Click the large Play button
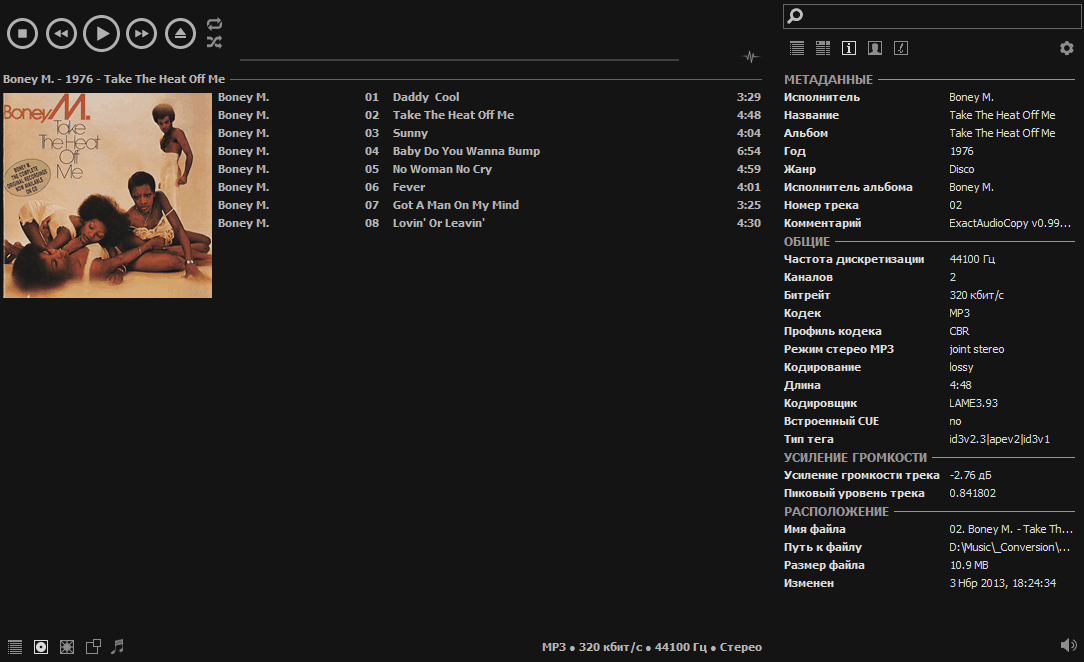This screenshot has height=662, width=1084. coord(101,34)
